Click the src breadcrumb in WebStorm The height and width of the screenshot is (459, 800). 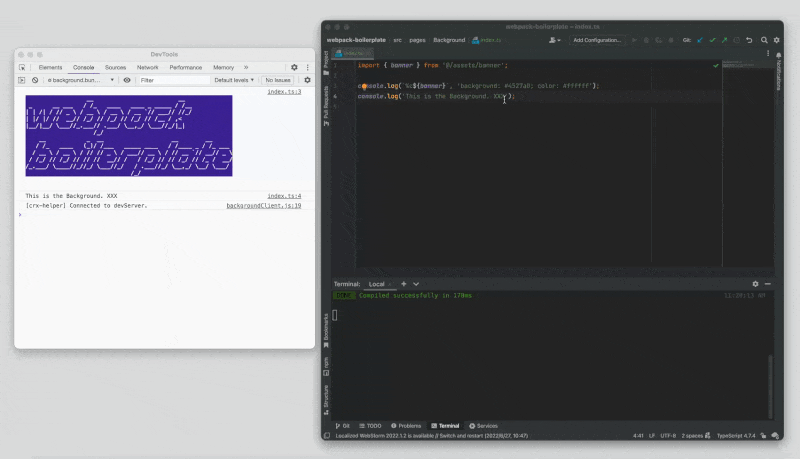397,40
